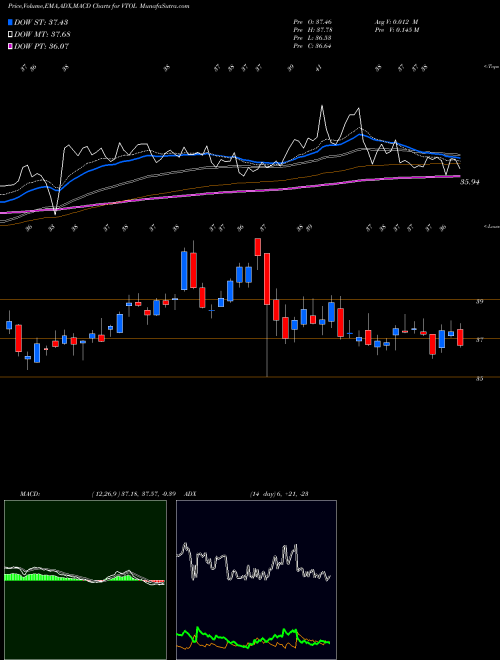
Task: Click the white DOW MT legend swatch
Action: point(11,34)
